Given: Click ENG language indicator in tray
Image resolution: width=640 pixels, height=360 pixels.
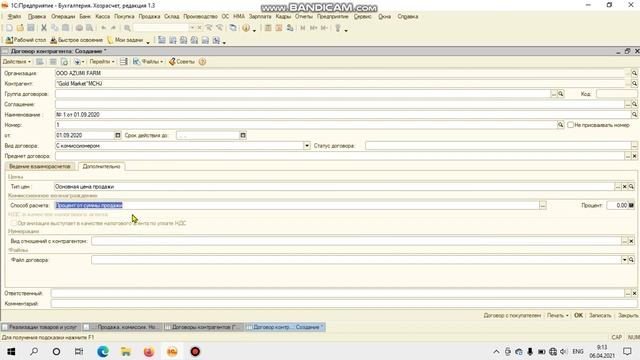Looking at the screenshot, I should click(x=578, y=351).
